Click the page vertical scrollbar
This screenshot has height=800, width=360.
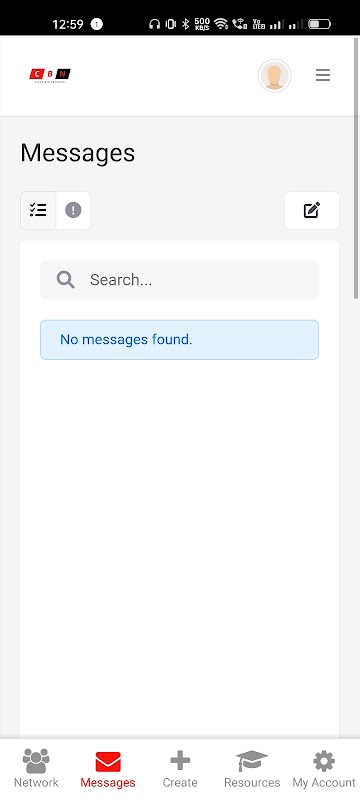click(356, 168)
